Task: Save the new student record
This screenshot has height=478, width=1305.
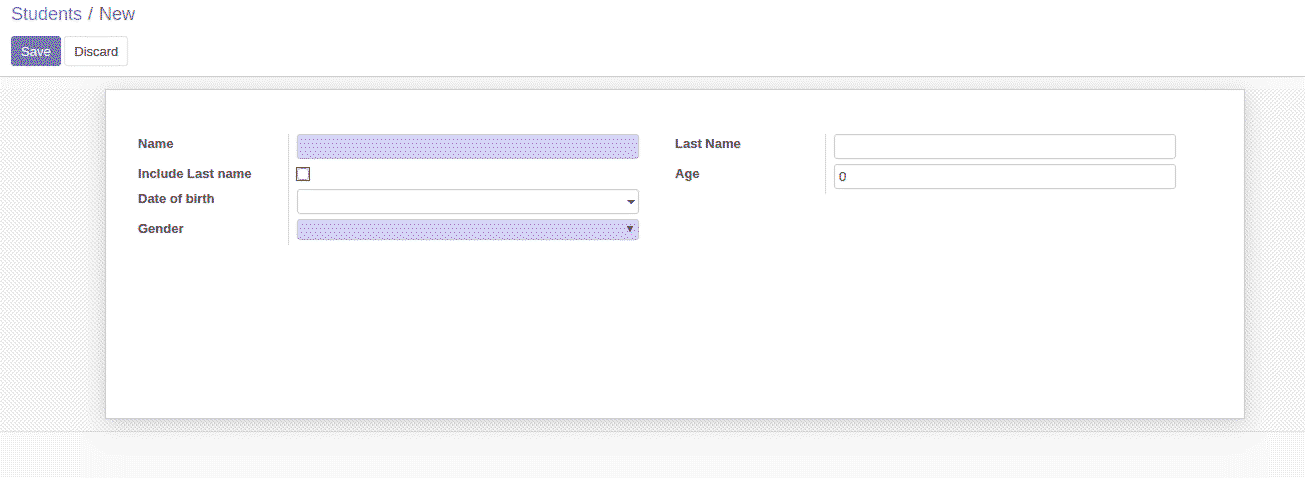Action: [36, 51]
